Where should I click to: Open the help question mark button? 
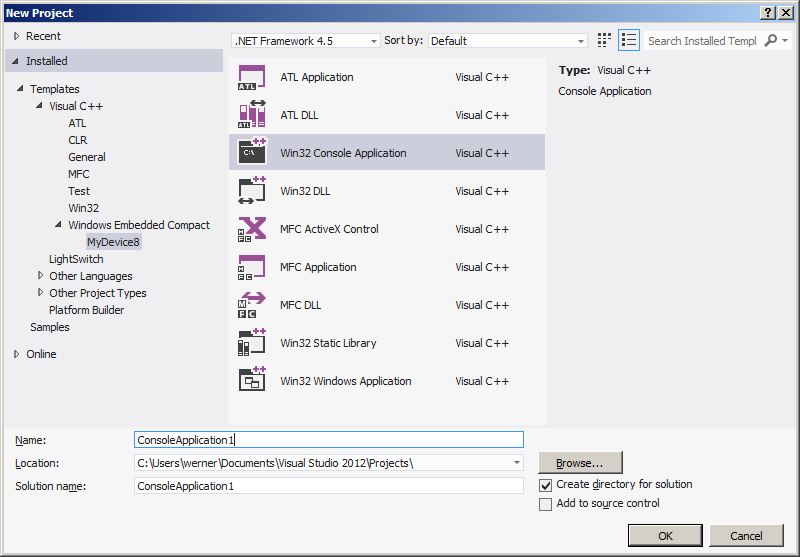(x=768, y=13)
